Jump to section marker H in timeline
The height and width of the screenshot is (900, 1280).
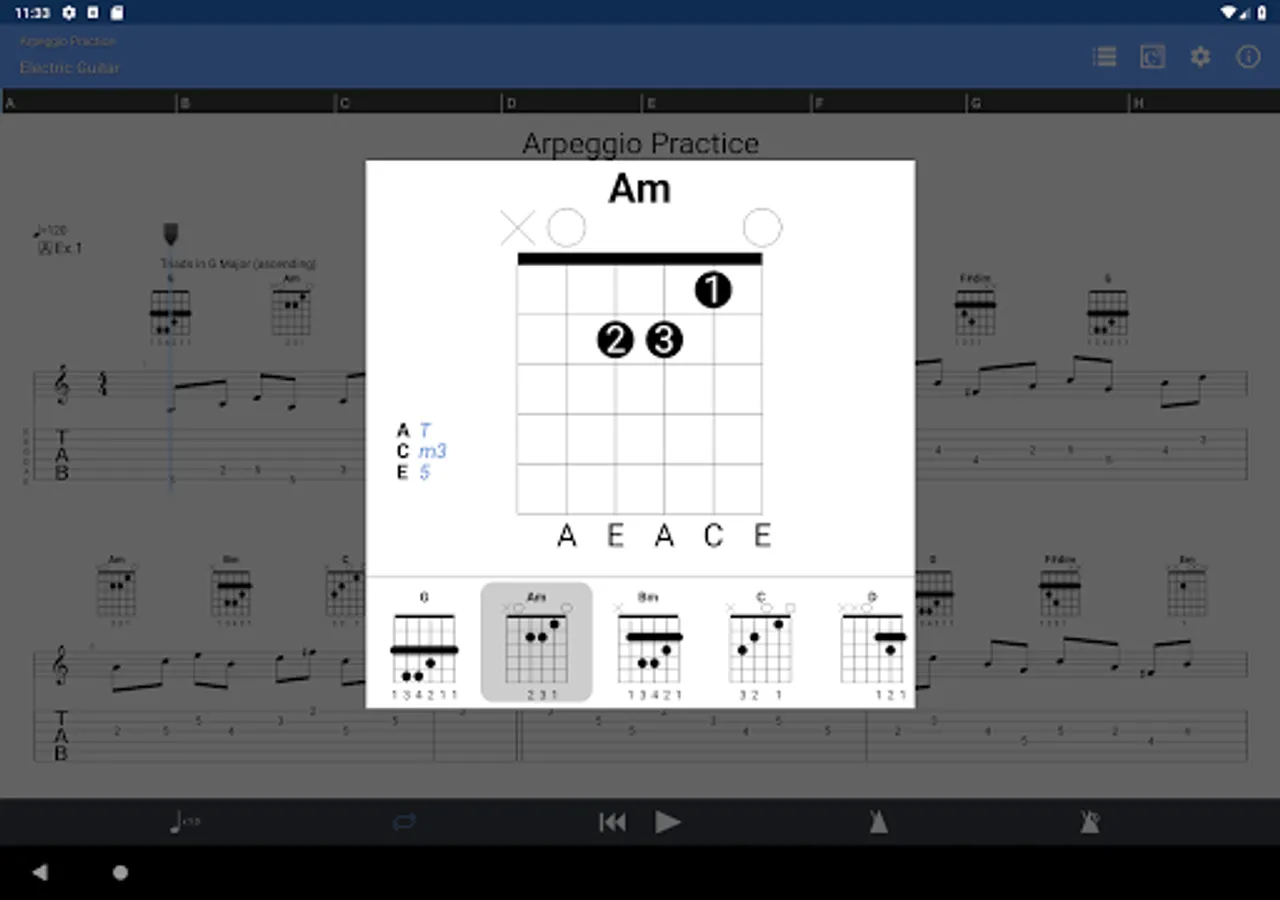click(x=1137, y=102)
